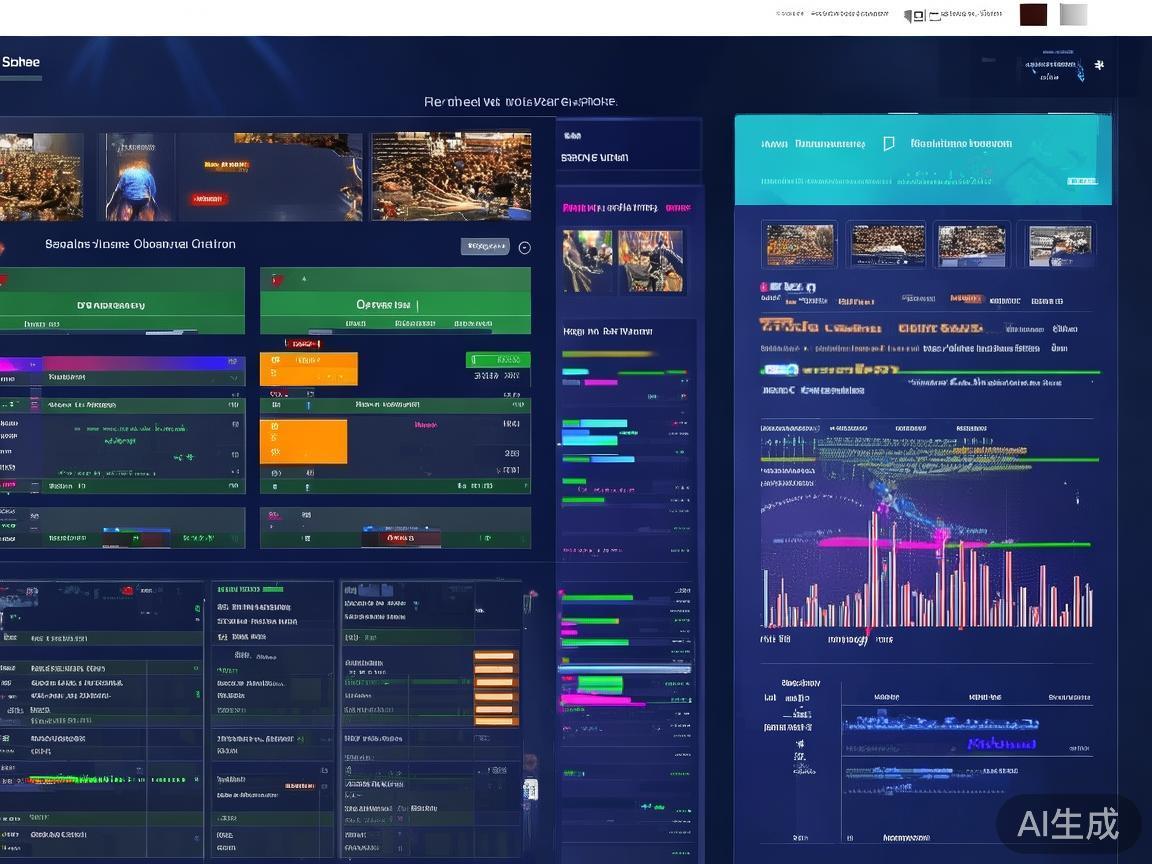1152x864 pixels.
Task: Click the circled arrow icon beside the gray button
Action: [524, 247]
